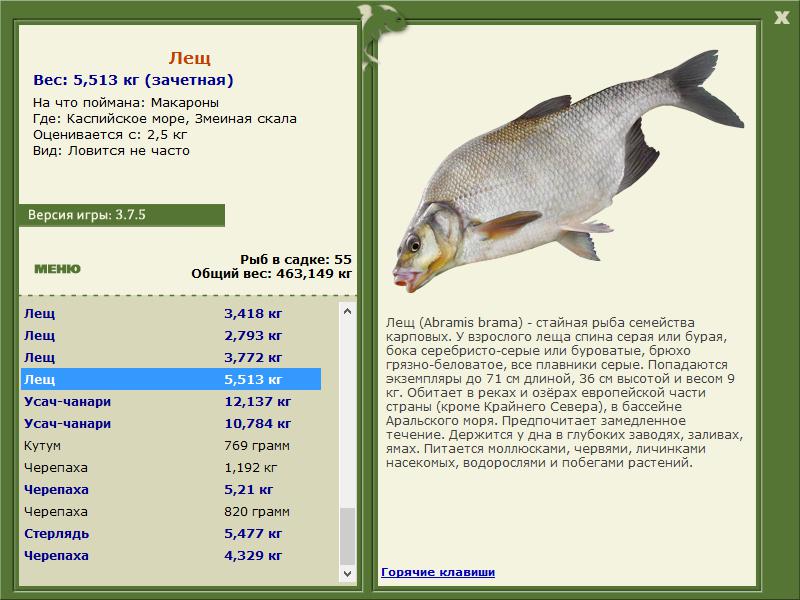Select the Черепаха 5,21 кг row
800x600 pixels.
point(171,489)
